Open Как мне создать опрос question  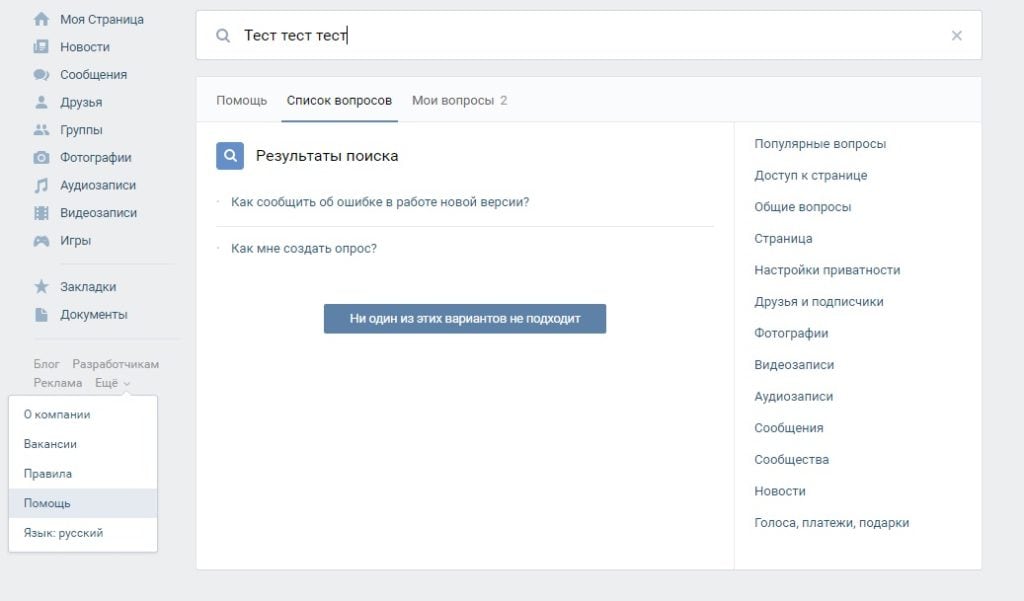point(304,248)
